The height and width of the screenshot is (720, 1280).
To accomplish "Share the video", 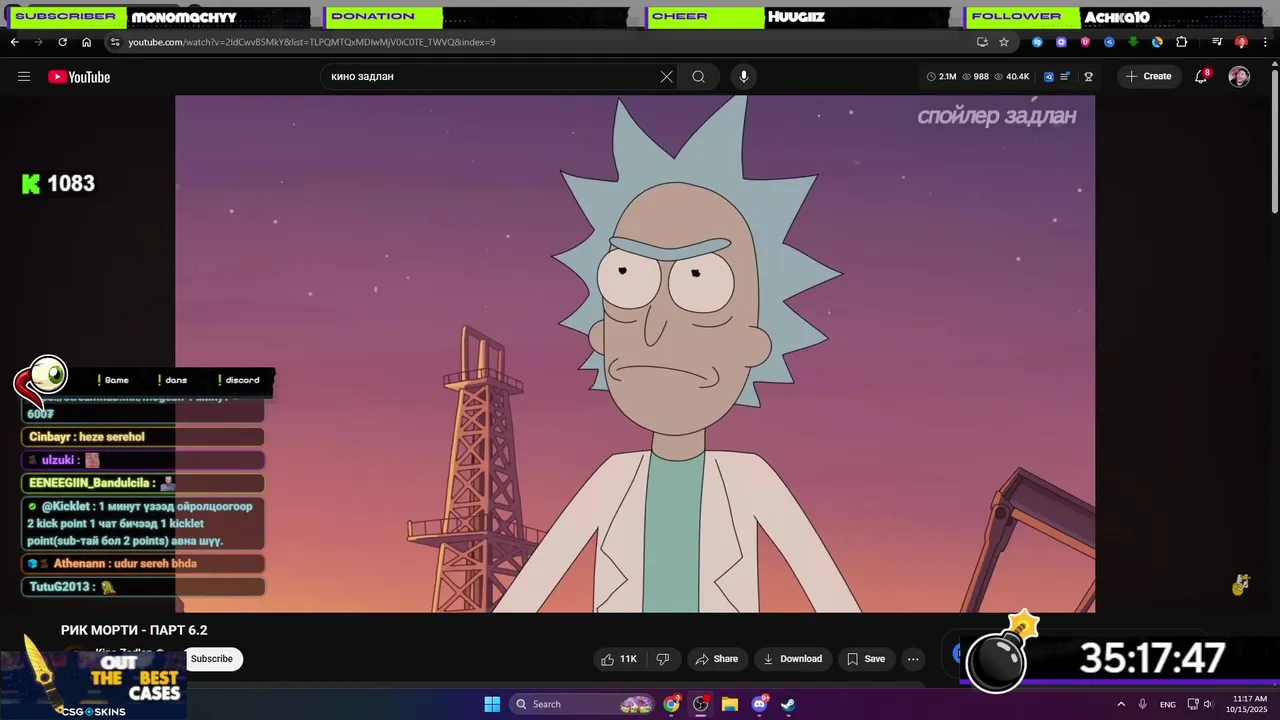I will point(716,659).
